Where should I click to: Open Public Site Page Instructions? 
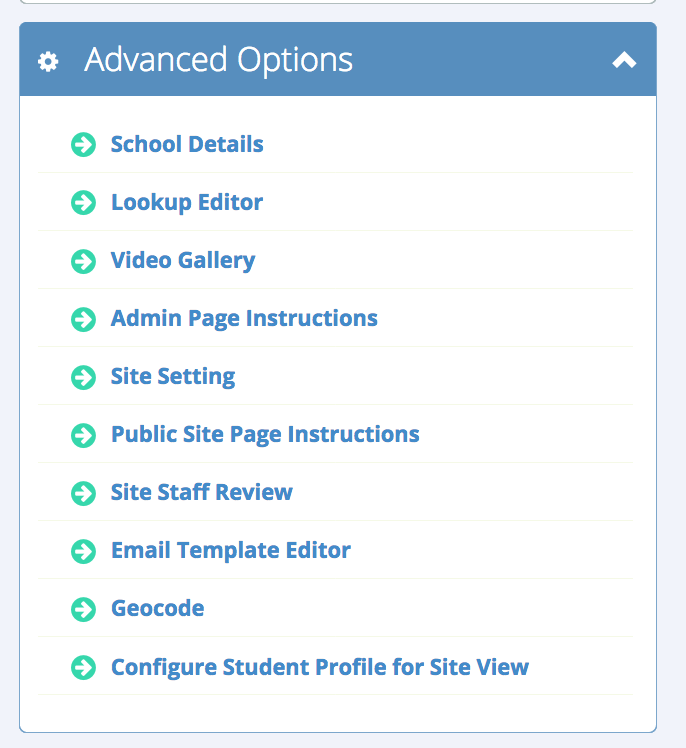(x=265, y=434)
